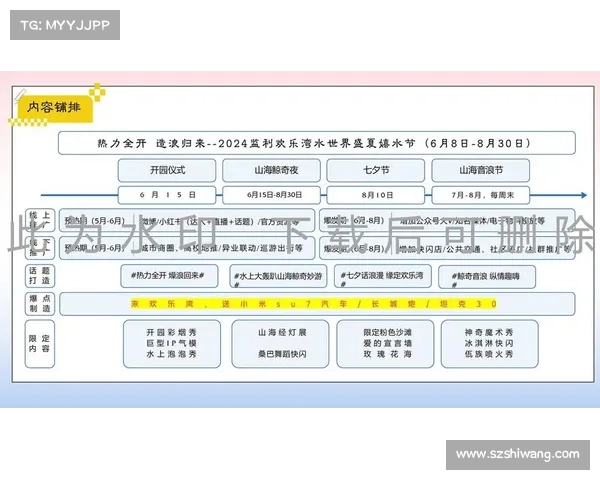The image size is (600, 480).
Task: Select the title banner 热力全开 造浪归来
Action: (x=316, y=143)
